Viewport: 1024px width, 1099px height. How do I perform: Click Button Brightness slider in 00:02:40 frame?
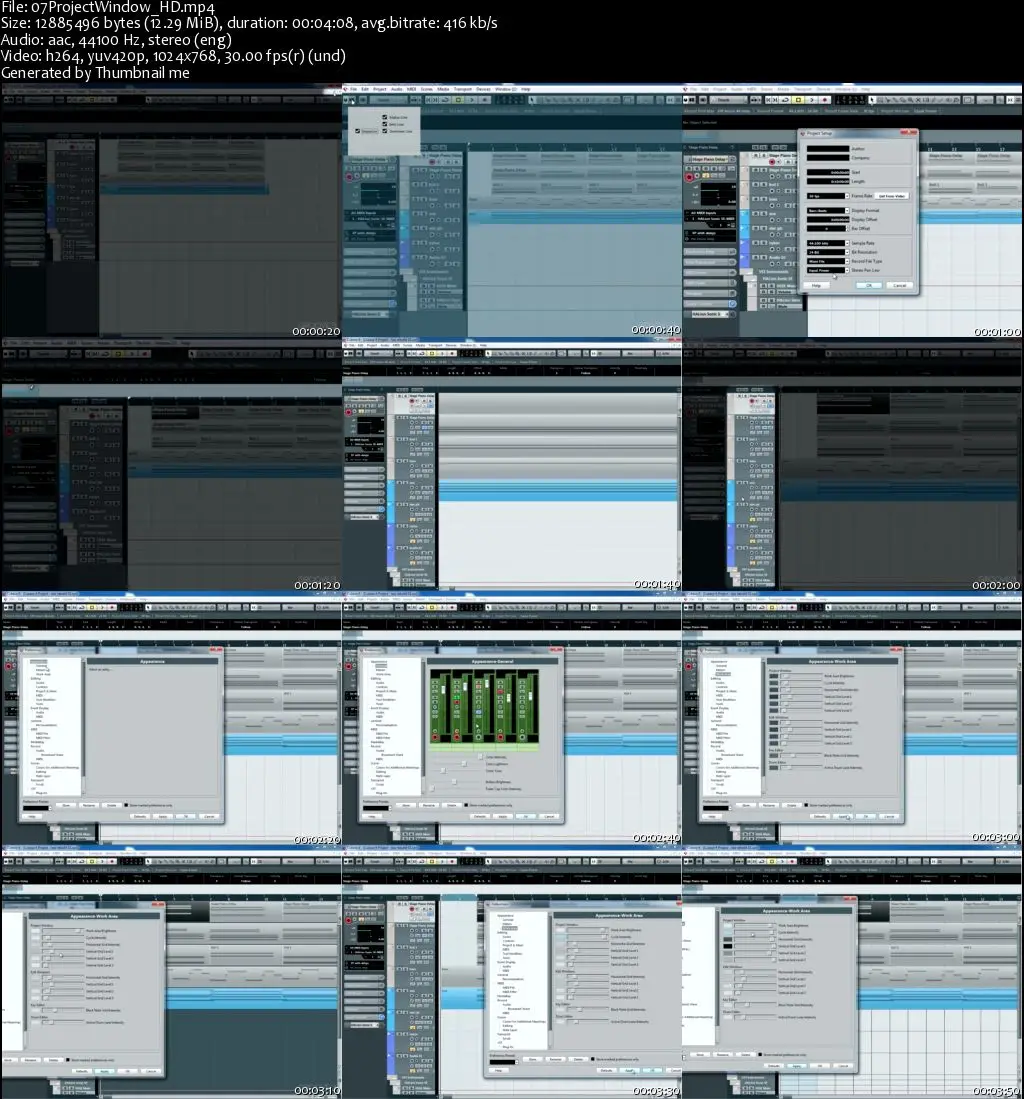pos(454,781)
